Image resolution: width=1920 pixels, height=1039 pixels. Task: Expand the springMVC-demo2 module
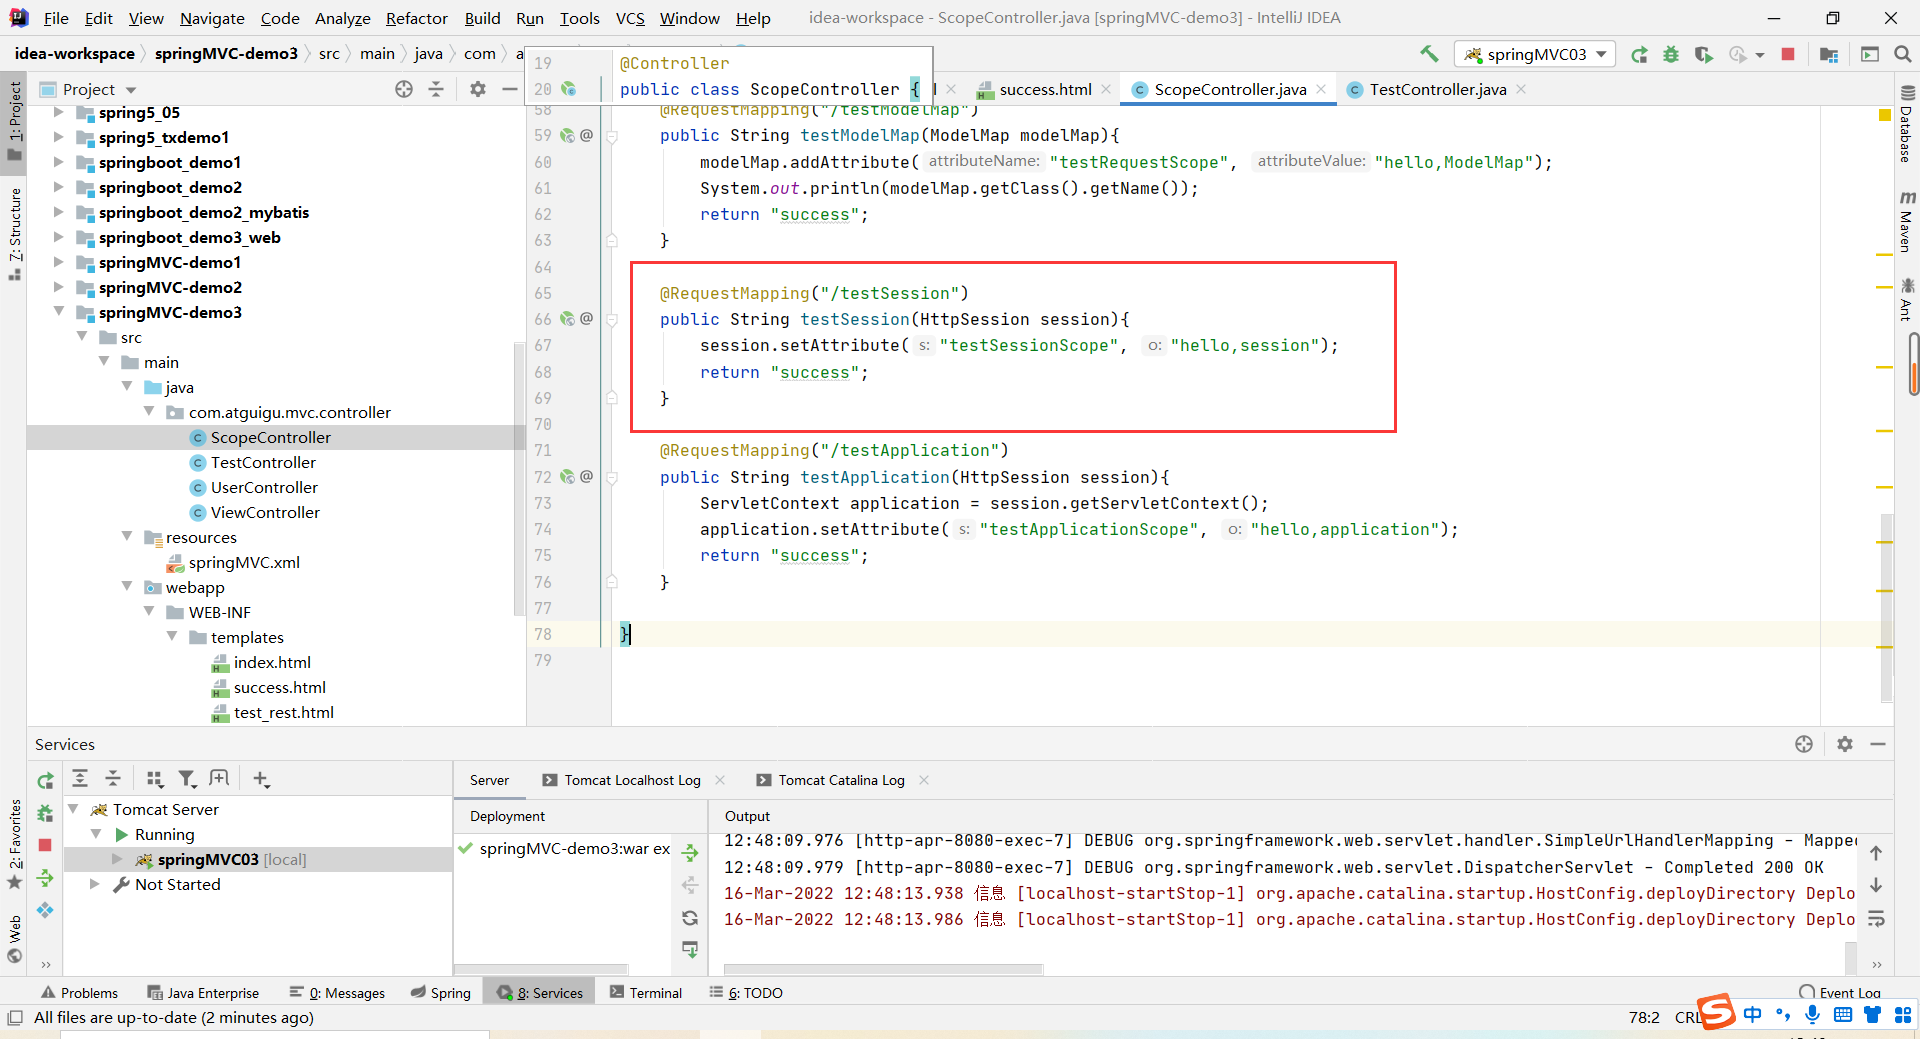[59, 287]
